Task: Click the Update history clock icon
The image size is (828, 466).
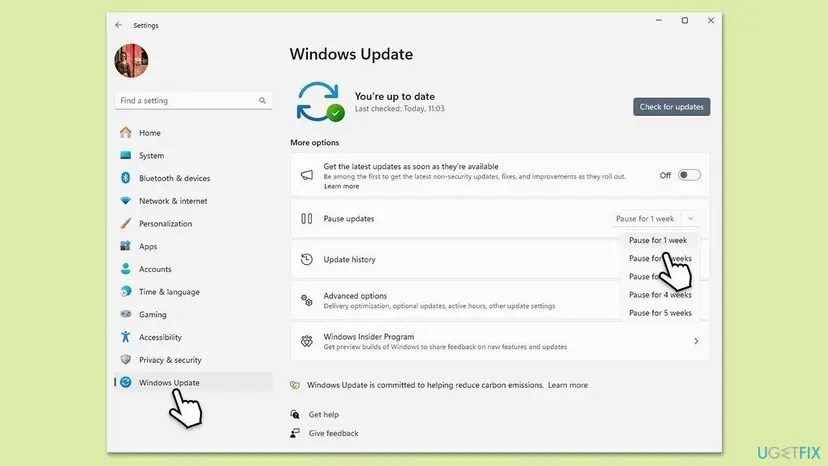Action: 307,259
